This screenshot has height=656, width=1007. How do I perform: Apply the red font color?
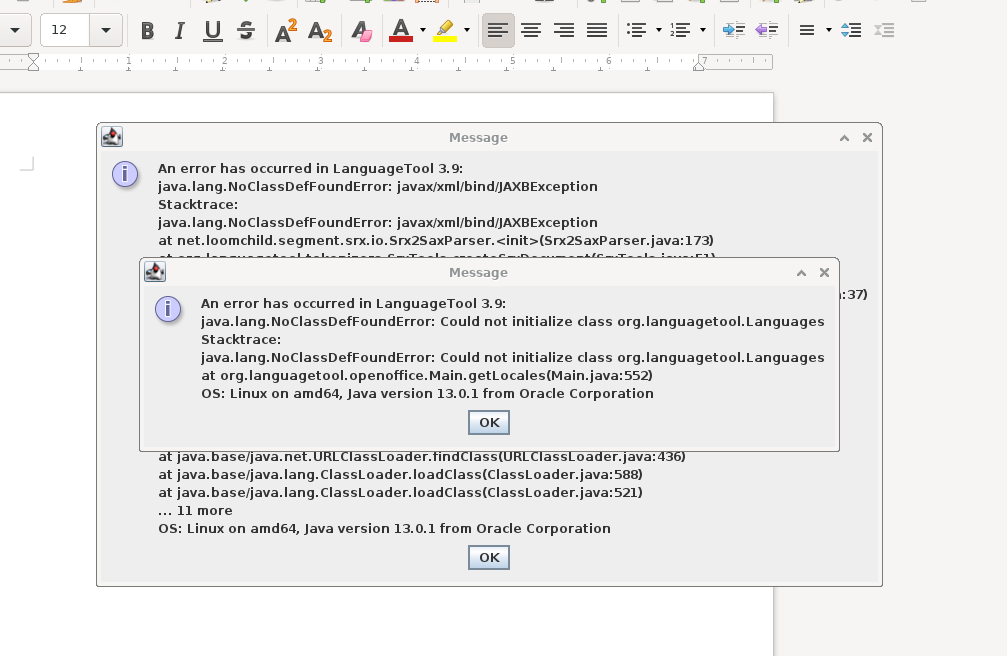401,30
